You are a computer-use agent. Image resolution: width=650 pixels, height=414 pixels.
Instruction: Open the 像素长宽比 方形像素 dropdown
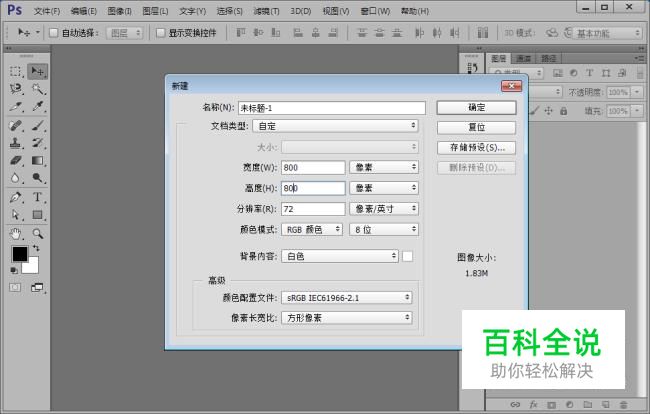pos(347,318)
